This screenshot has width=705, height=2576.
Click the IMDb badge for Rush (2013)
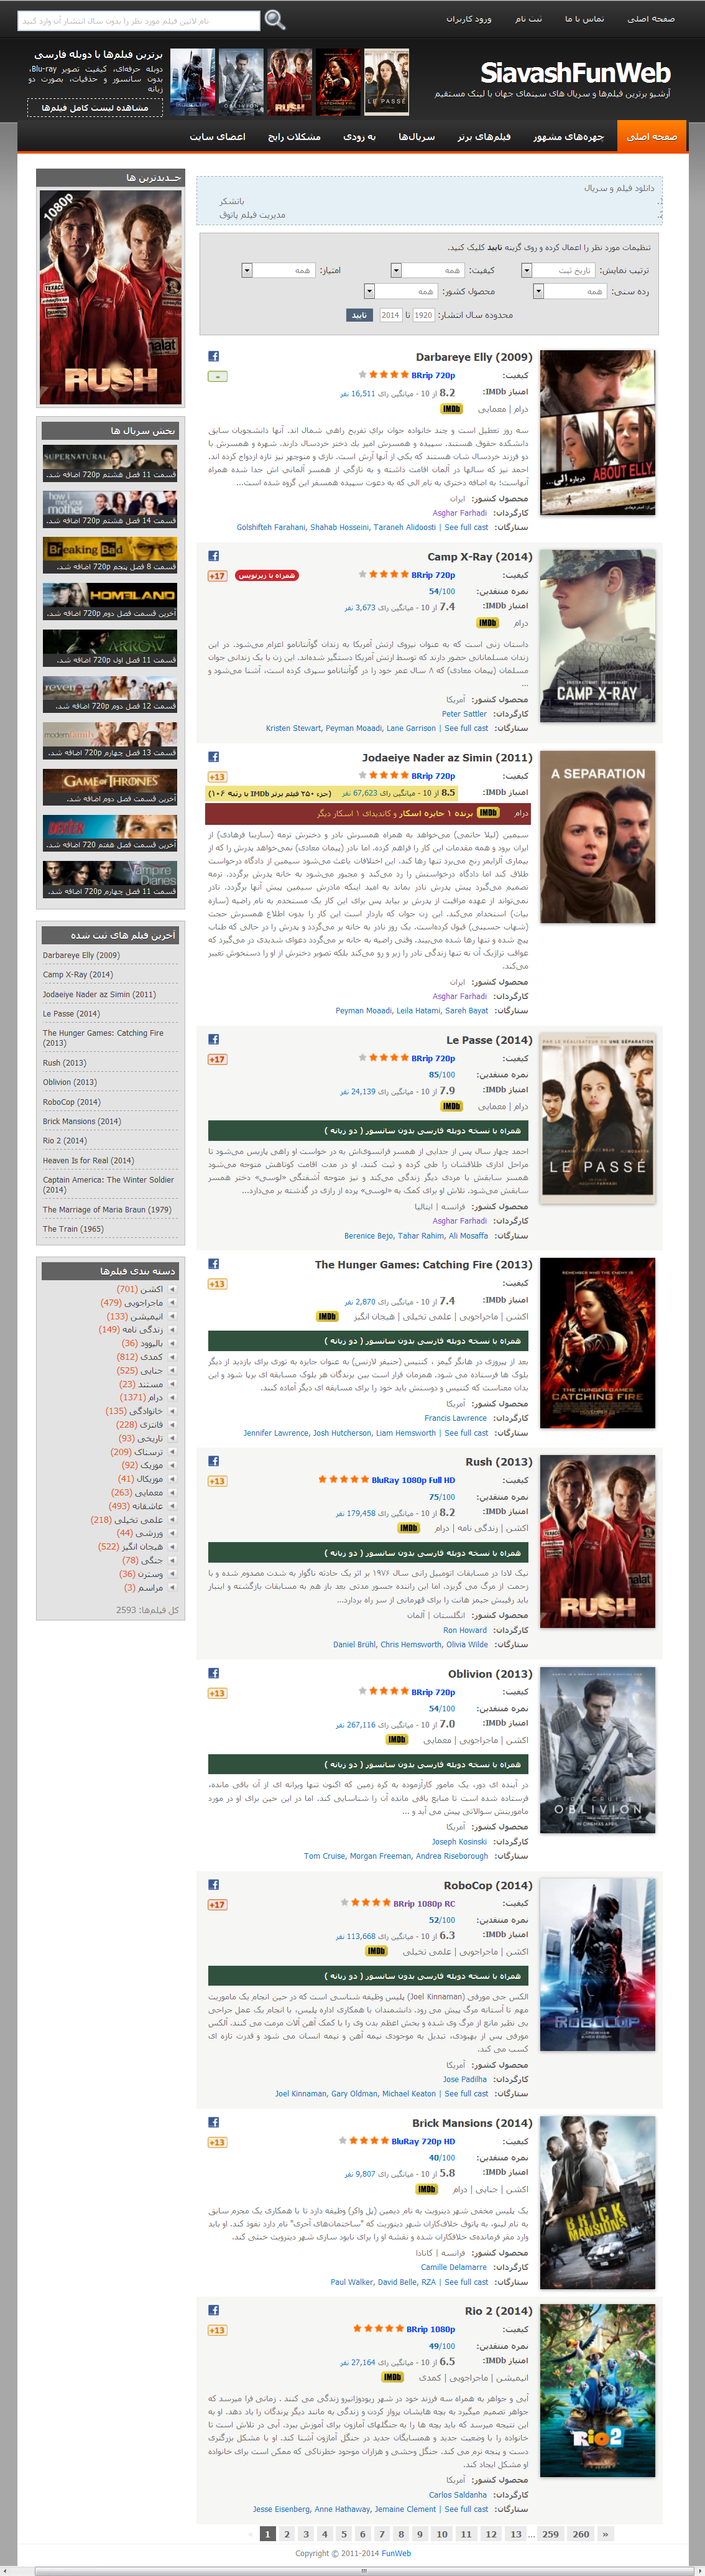[x=409, y=1528]
